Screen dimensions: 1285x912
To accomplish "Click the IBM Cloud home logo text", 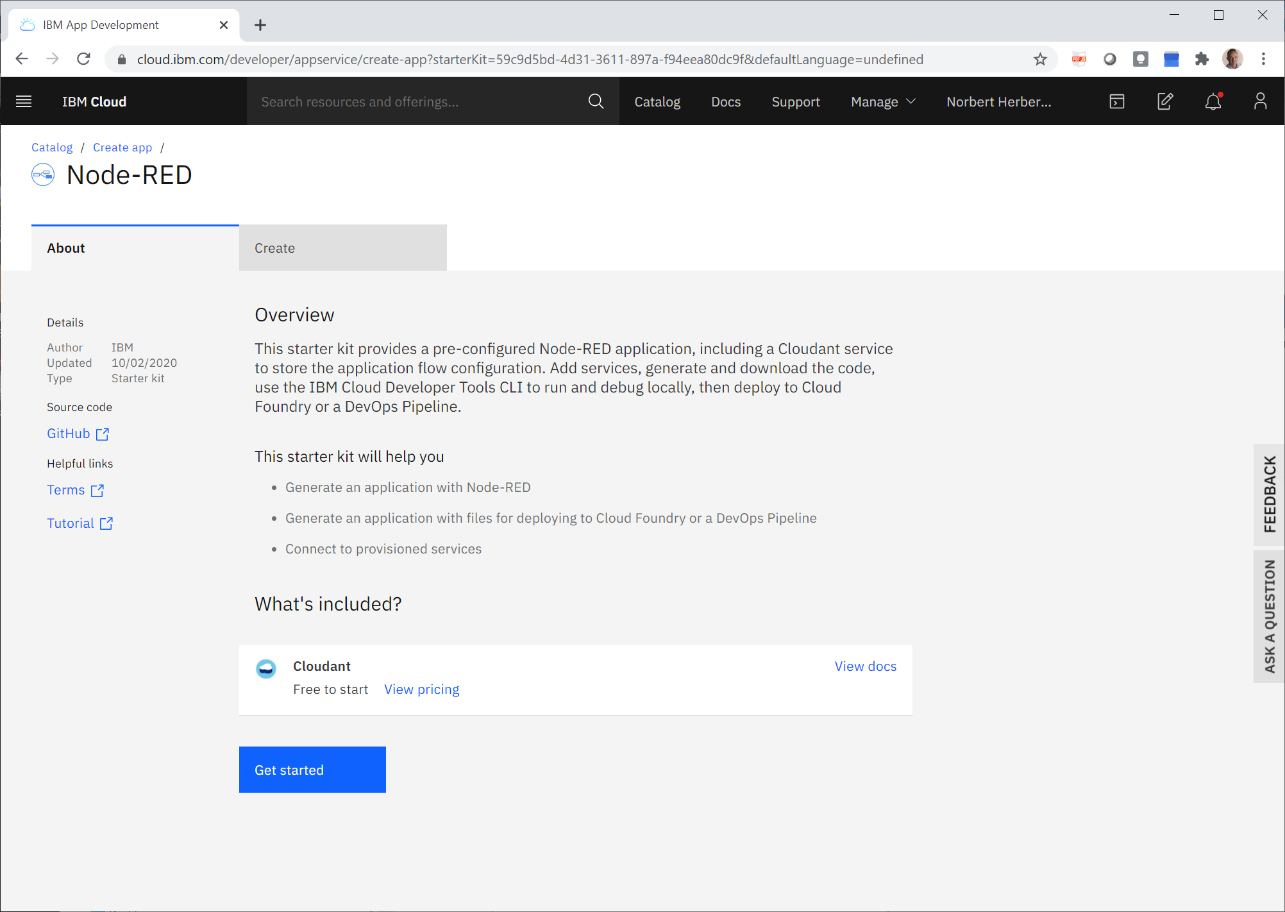I will 94,101.
